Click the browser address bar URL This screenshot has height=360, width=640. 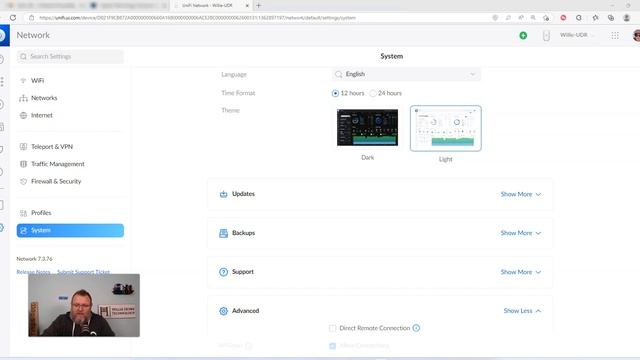(198, 18)
